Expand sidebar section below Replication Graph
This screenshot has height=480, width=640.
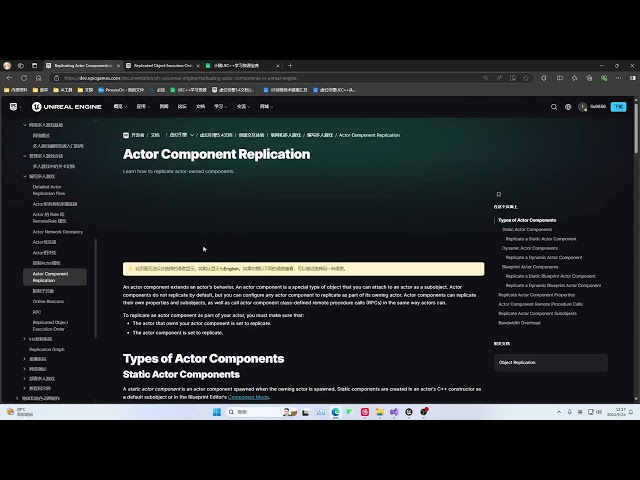click(24, 359)
